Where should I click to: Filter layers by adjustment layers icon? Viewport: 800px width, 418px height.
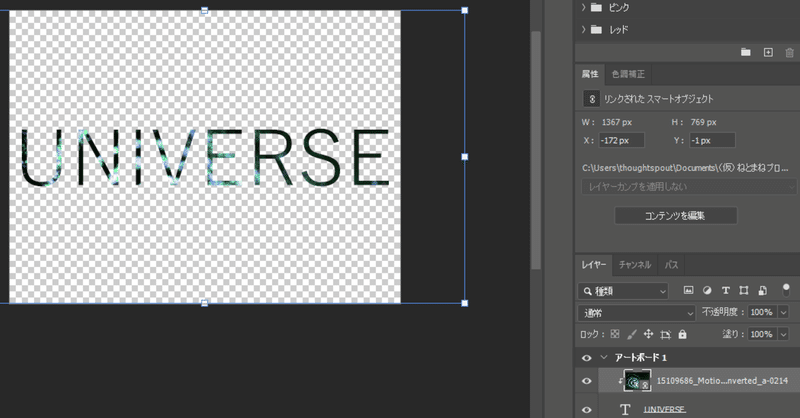point(707,290)
